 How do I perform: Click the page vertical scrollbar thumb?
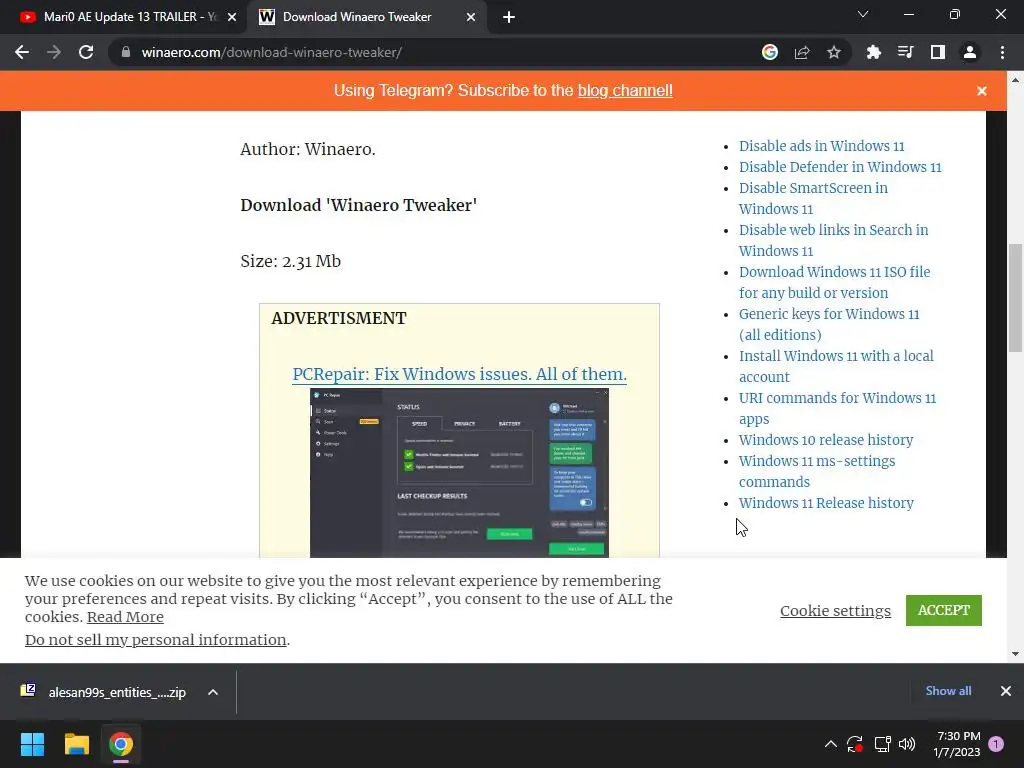click(x=1015, y=298)
